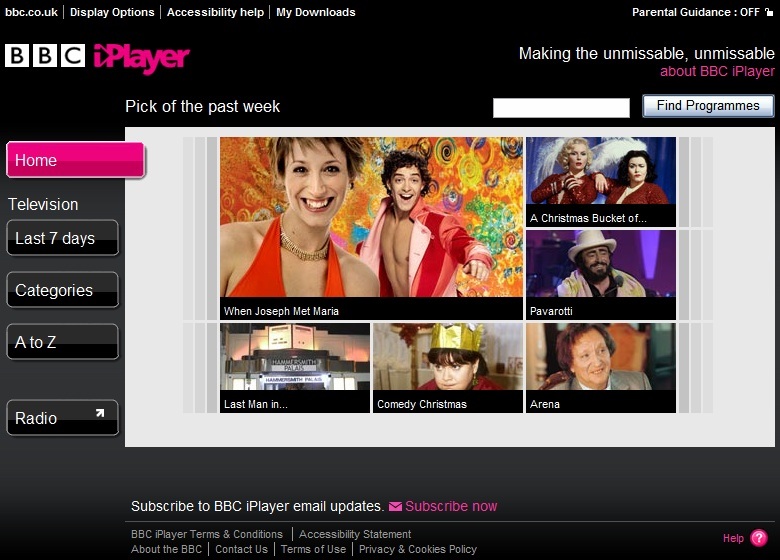Click the Arena caption text
Image resolution: width=780 pixels, height=560 pixels.
click(545, 404)
